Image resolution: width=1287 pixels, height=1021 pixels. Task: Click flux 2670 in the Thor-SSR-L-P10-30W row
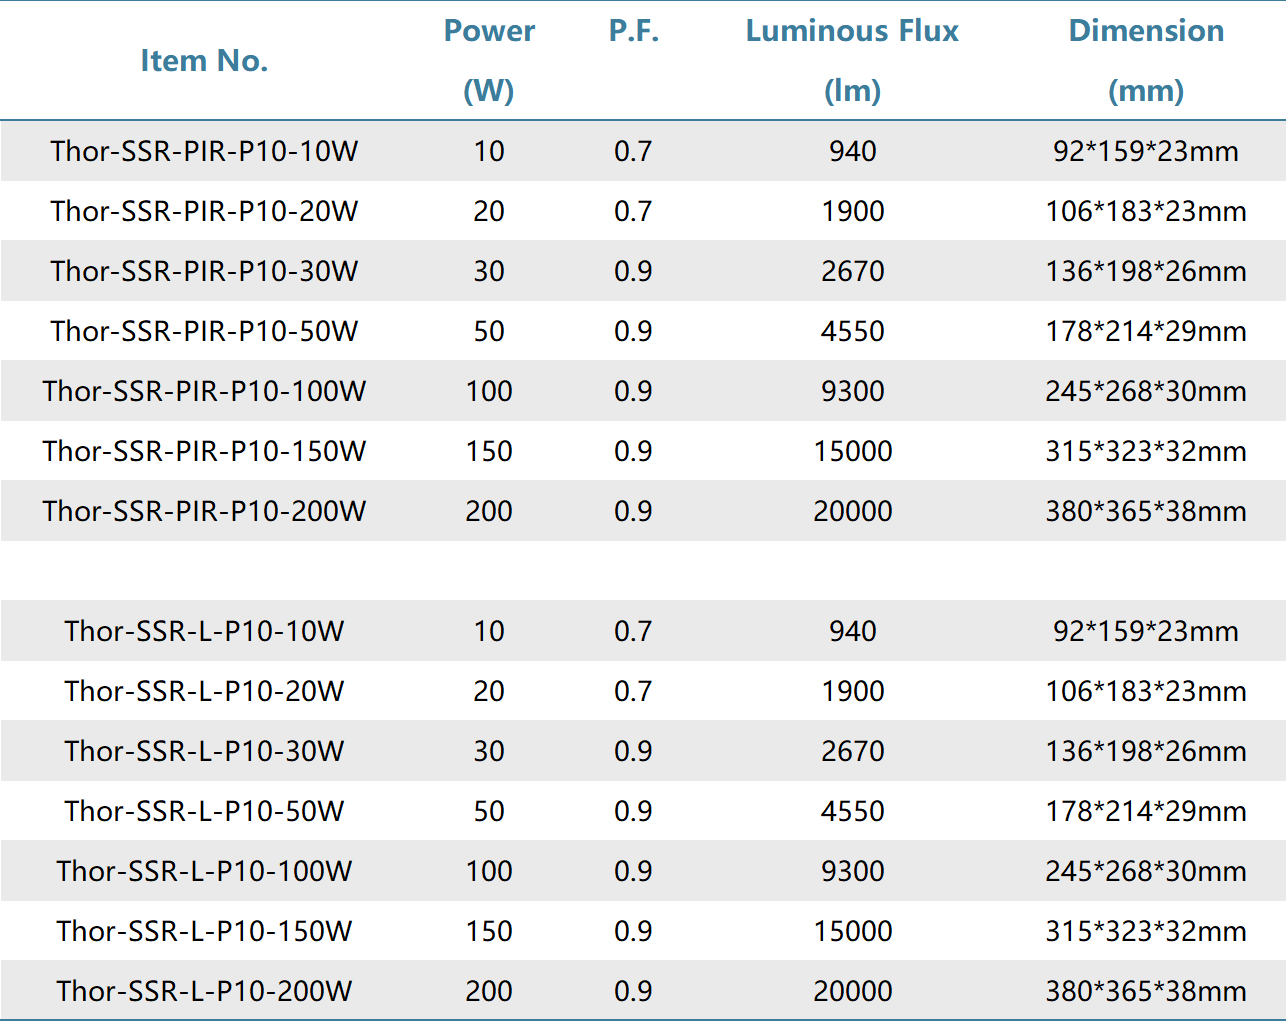pyautogui.click(x=853, y=751)
